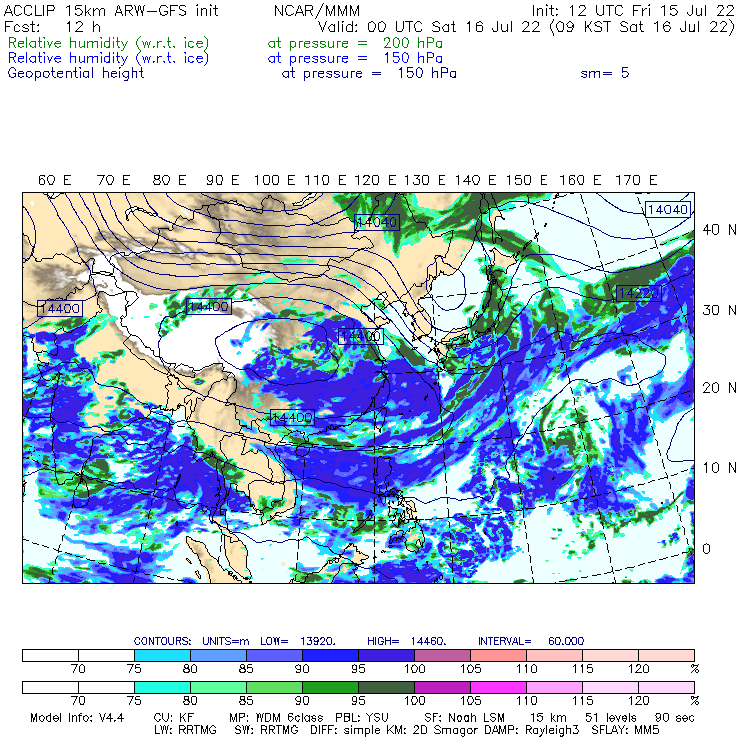Click the title 'ACCLIP 15km ARW-GFS init'
Screen dimensions: 740x740
click(111, 10)
